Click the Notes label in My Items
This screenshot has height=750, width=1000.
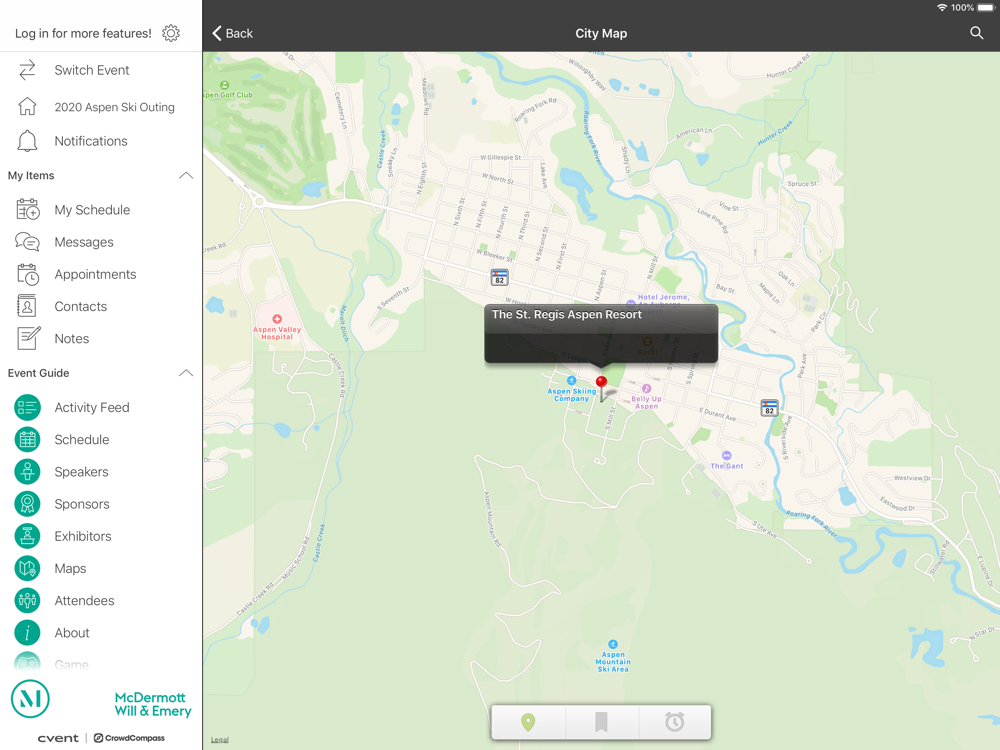tap(71, 339)
